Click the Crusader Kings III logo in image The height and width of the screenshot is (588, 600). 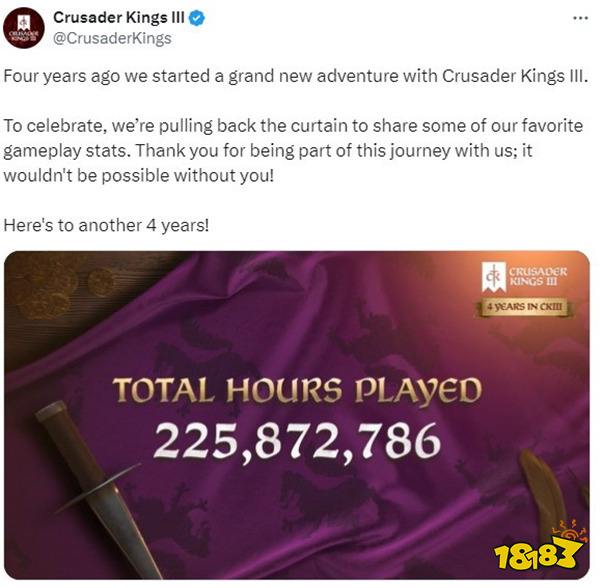[524, 277]
